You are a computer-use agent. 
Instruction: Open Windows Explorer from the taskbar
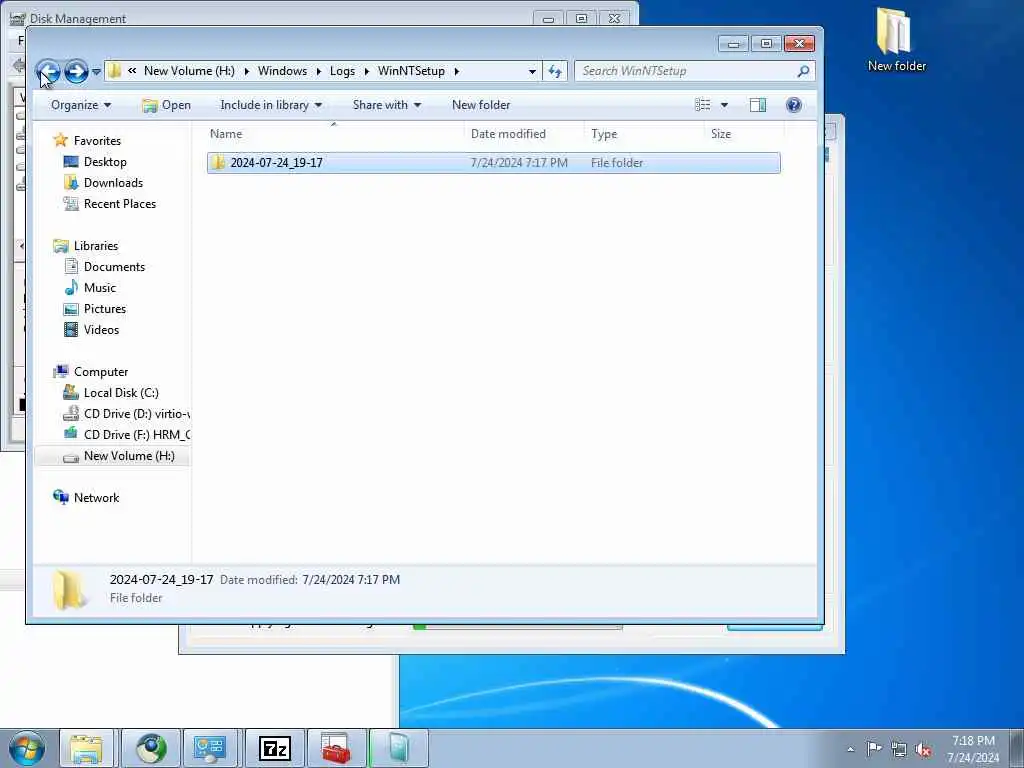86,748
